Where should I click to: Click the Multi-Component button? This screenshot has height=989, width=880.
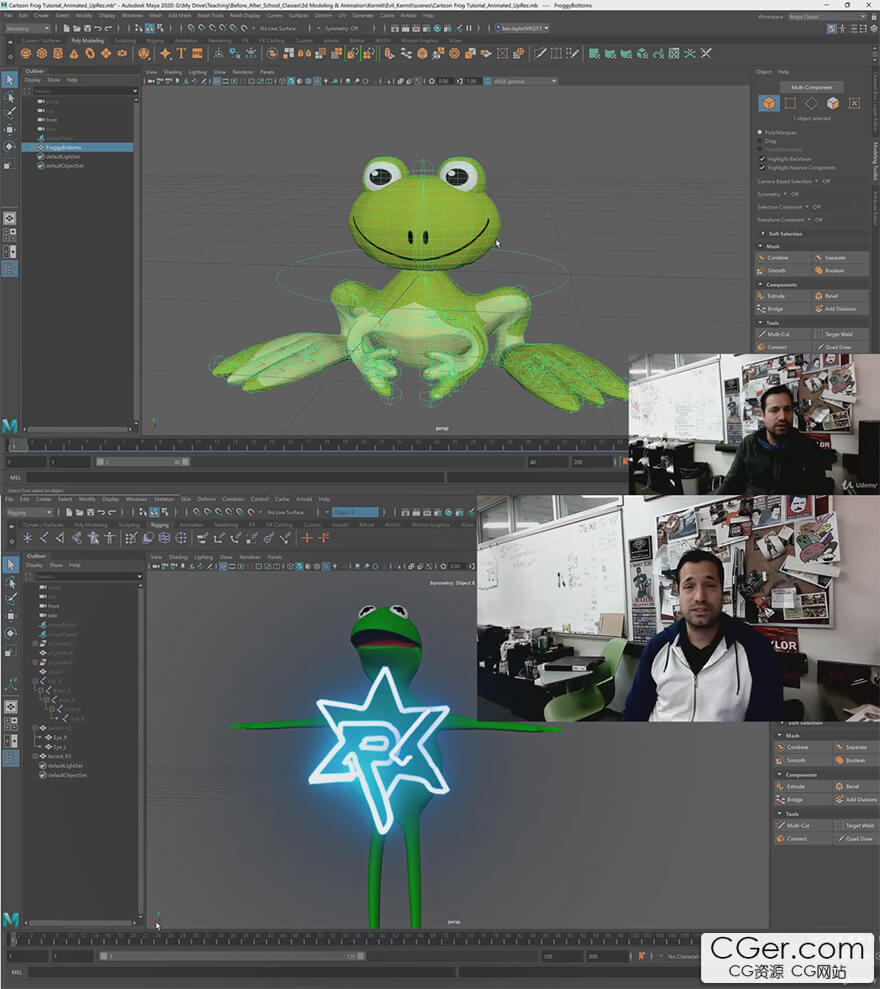click(x=811, y=87)
